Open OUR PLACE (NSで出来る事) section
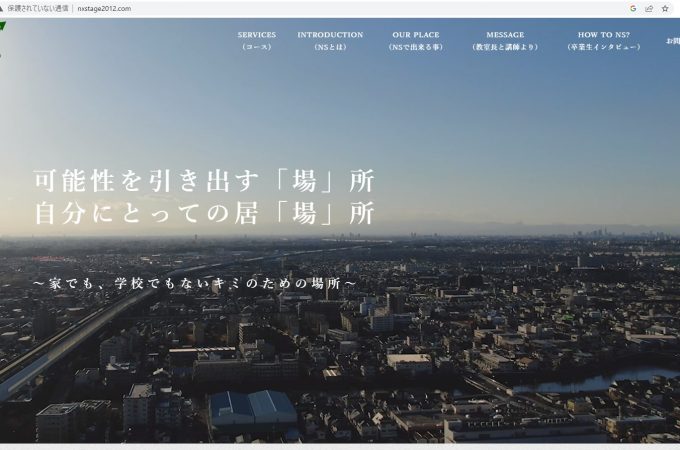This screenshot has width=680, height=450. pos(415,40)
